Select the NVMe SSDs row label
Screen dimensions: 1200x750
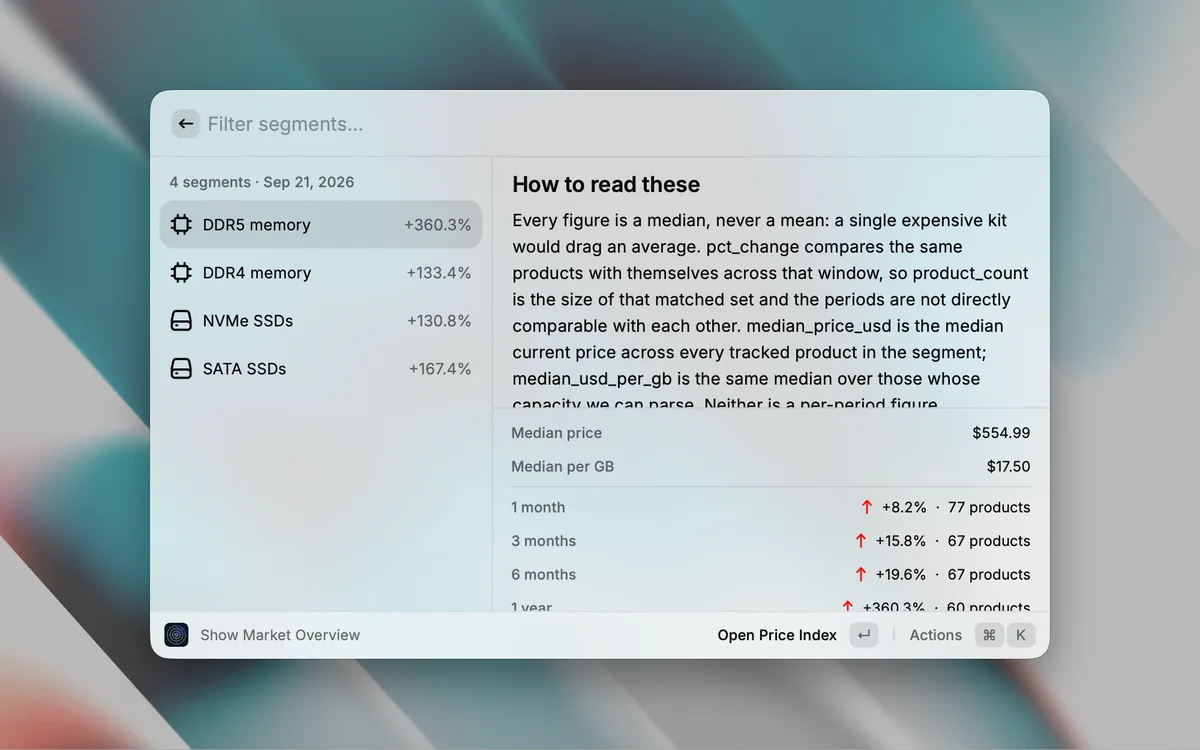point(248,321)
